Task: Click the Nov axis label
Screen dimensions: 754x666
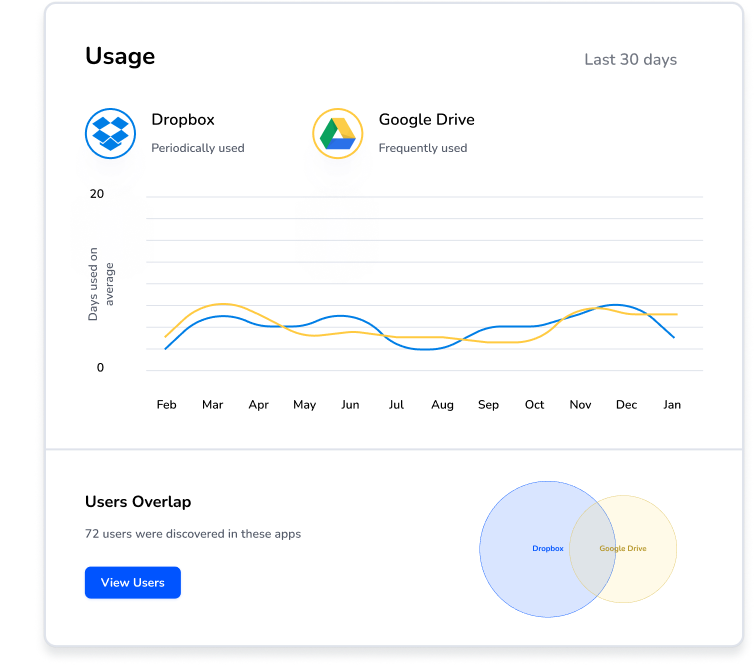Action: (x=580, y=405)
